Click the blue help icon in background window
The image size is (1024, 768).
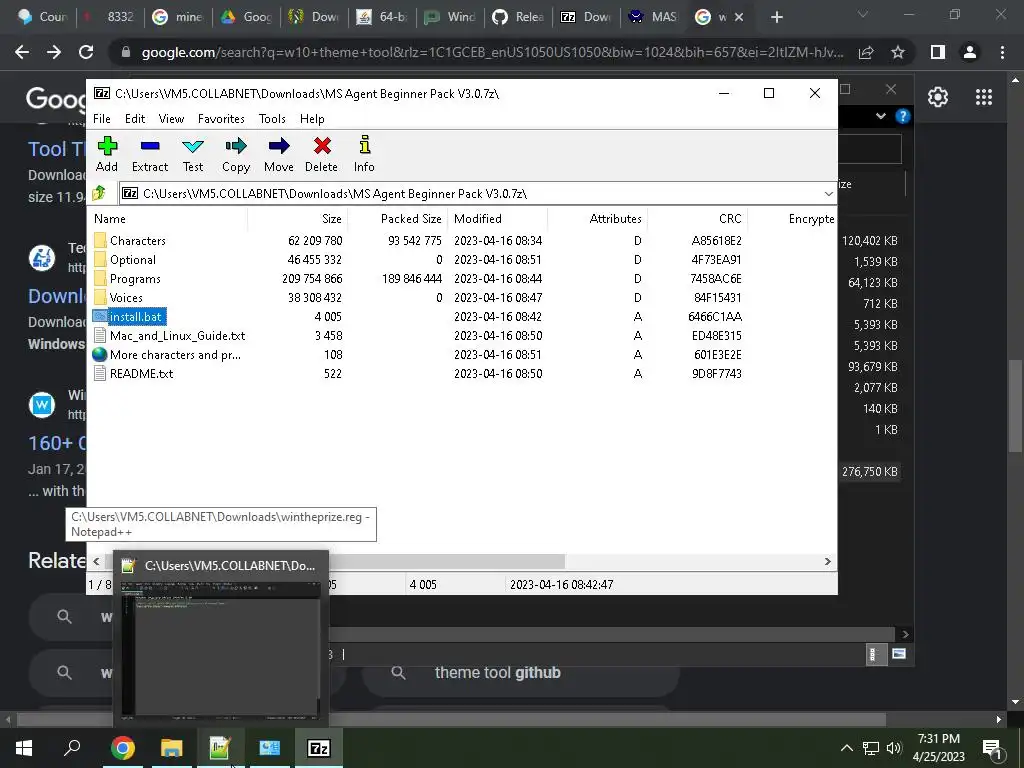click(903, 116)
